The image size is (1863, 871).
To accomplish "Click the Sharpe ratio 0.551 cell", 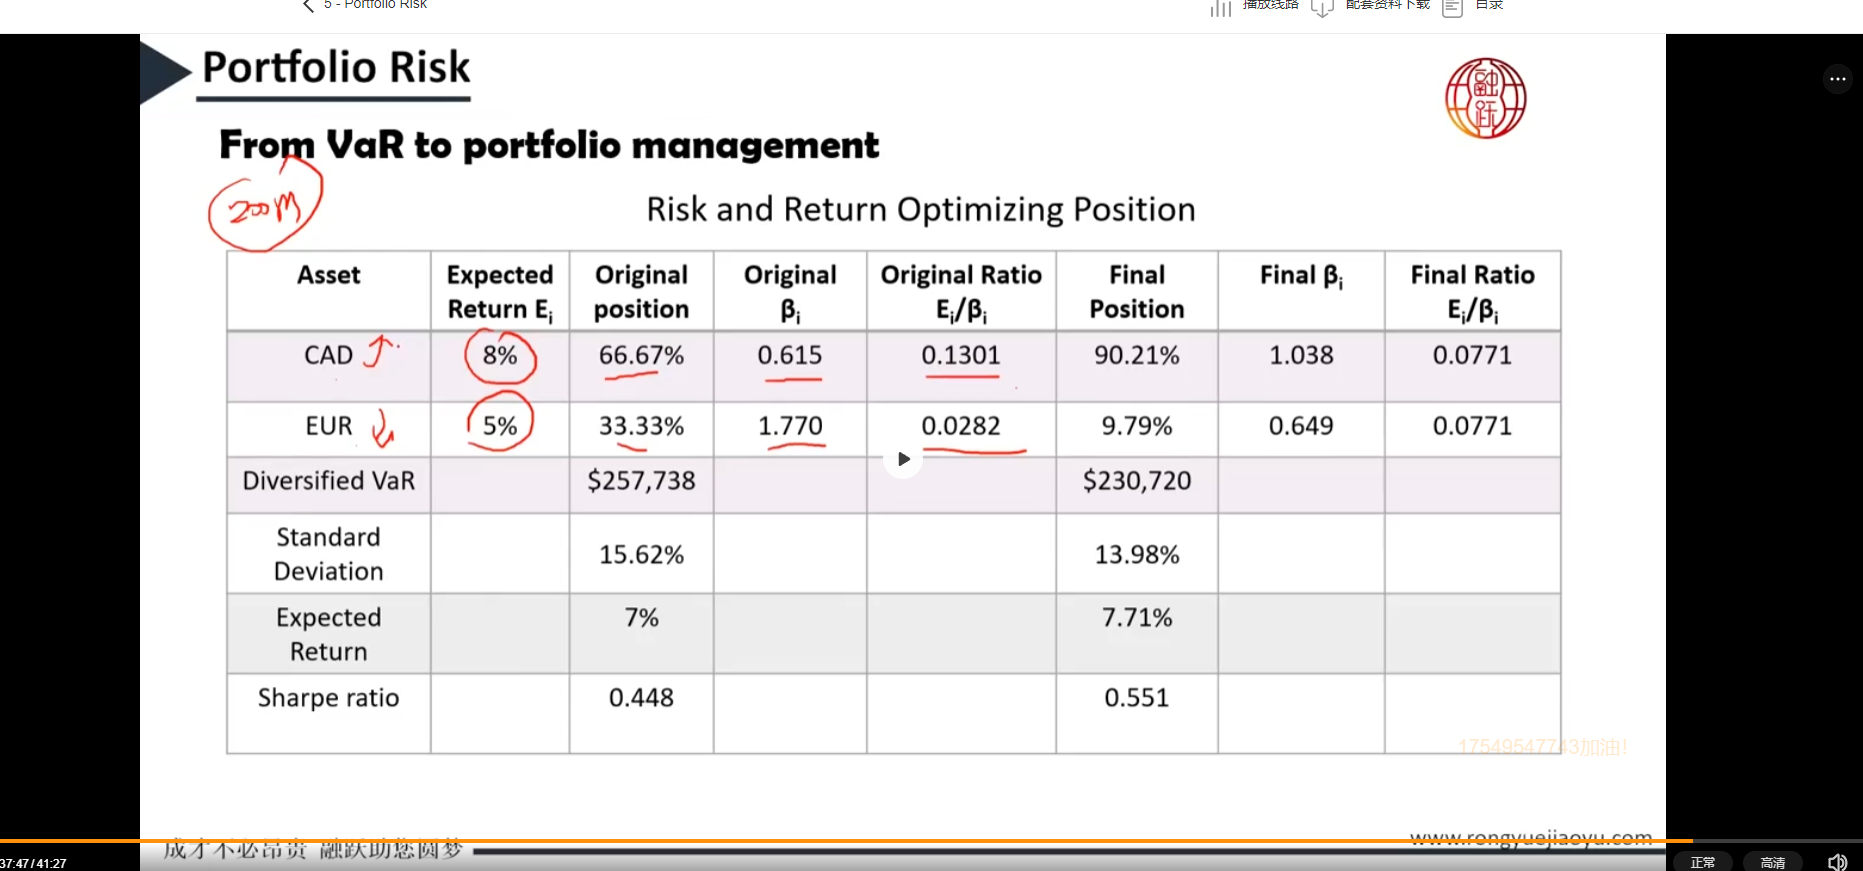I will 1136,698.
